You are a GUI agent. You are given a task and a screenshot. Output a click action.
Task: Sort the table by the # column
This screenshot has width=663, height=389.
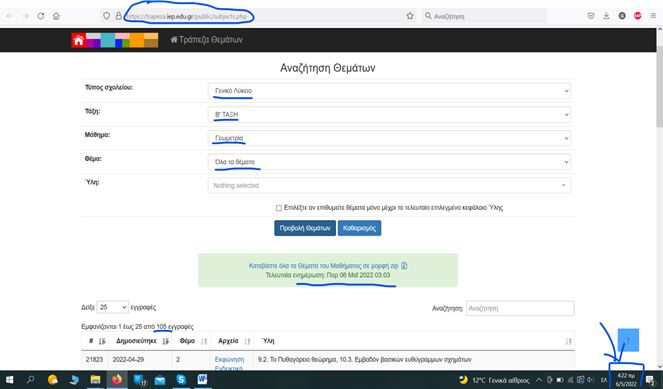point(95,341)
